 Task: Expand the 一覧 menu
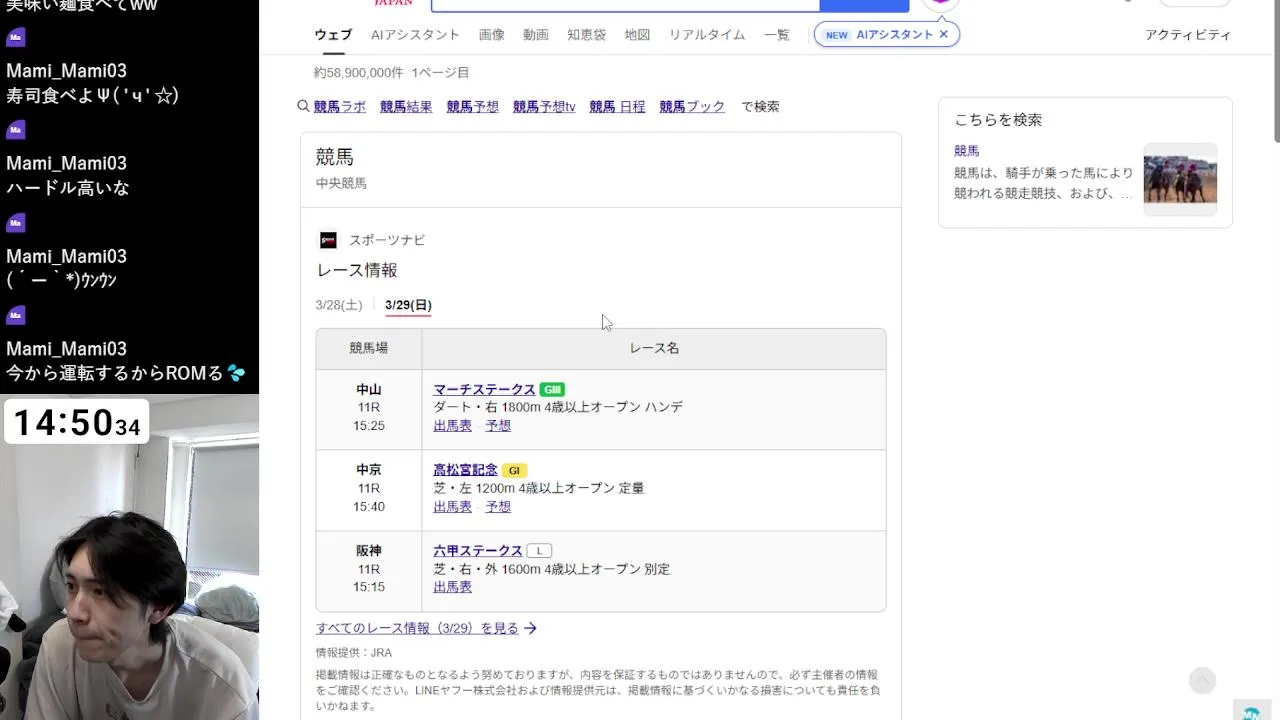777,34
